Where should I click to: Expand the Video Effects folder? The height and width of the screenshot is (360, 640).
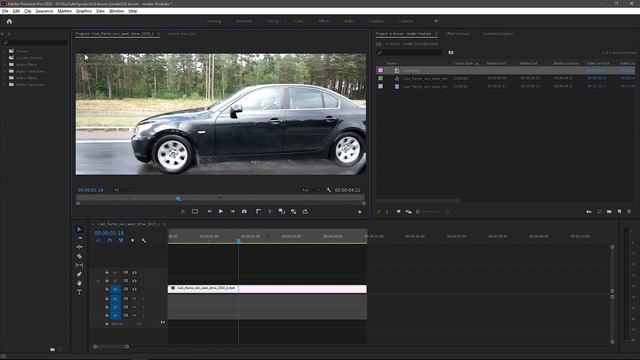[x=5, y=78]
